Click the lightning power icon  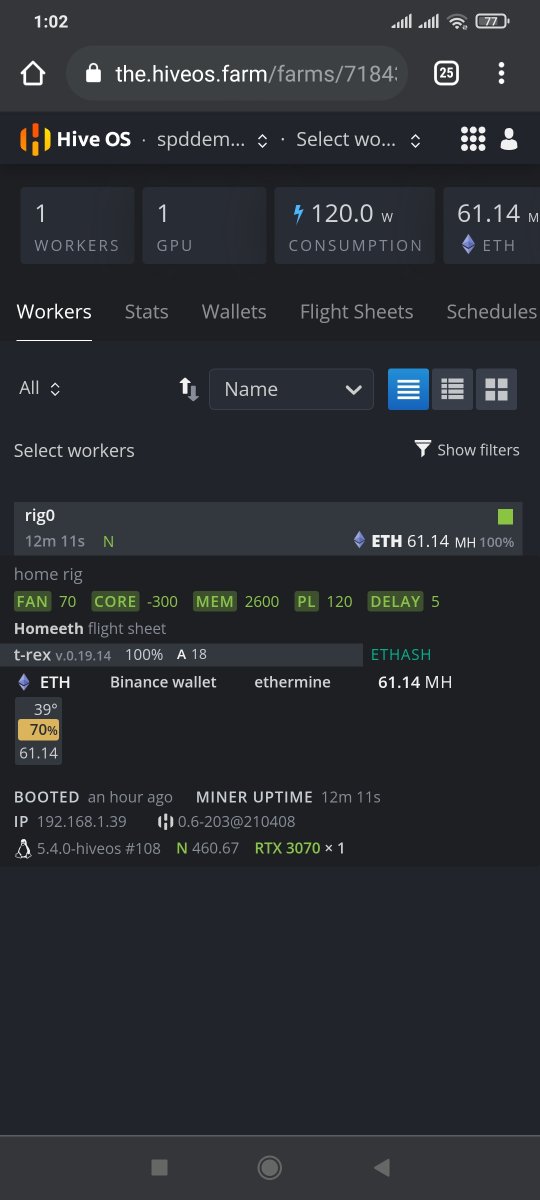(298, 213)
